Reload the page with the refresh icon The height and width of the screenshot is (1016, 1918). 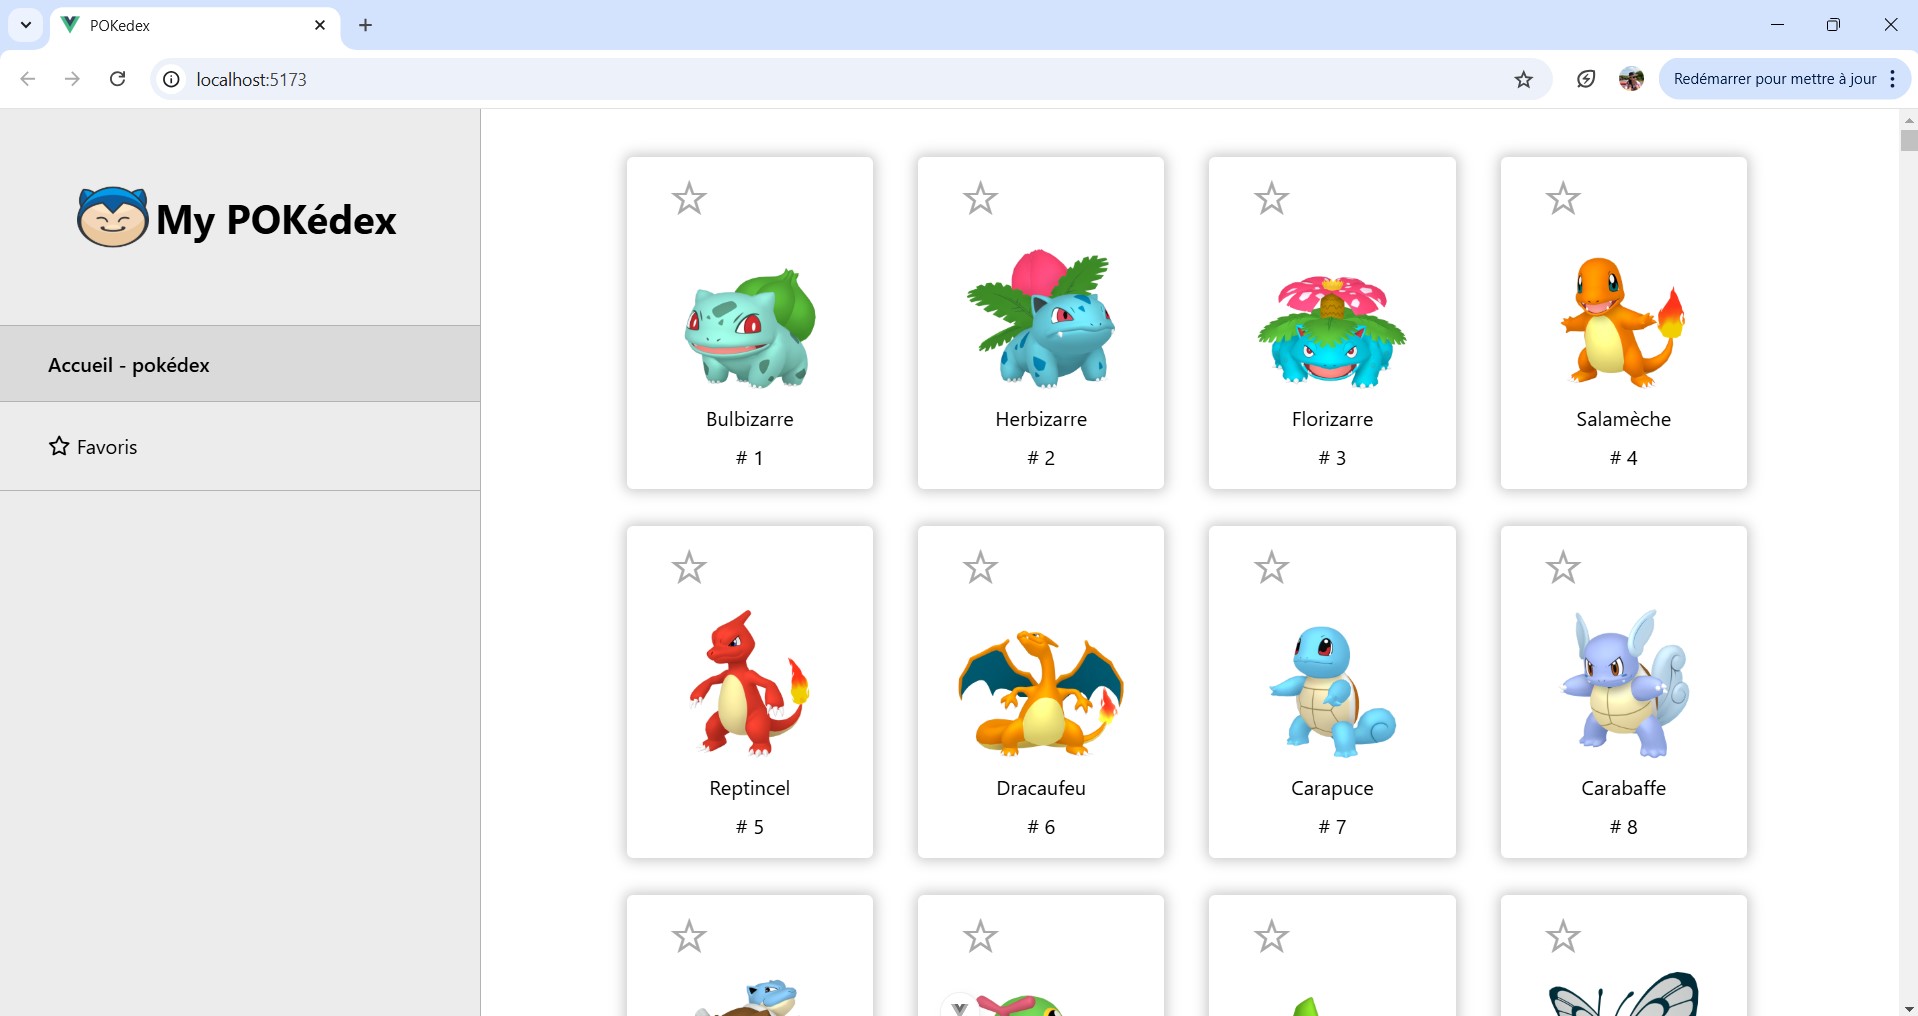point(117,79)
